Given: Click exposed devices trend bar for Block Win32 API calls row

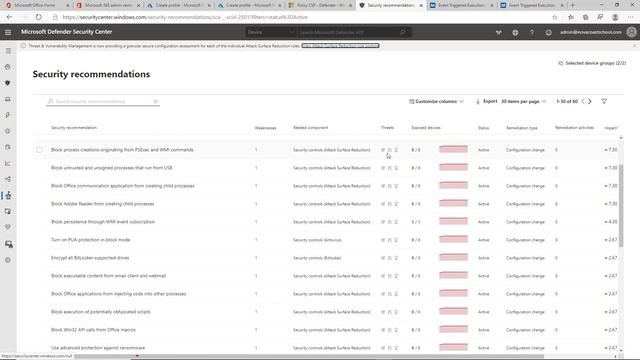Looking at the screenshot, I should [x=453, y=329].
